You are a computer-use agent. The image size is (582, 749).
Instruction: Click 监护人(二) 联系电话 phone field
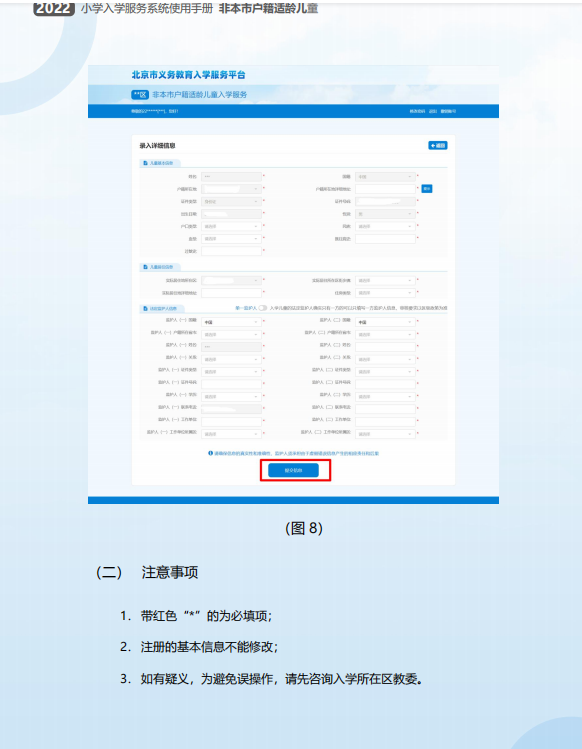[385, 409]
